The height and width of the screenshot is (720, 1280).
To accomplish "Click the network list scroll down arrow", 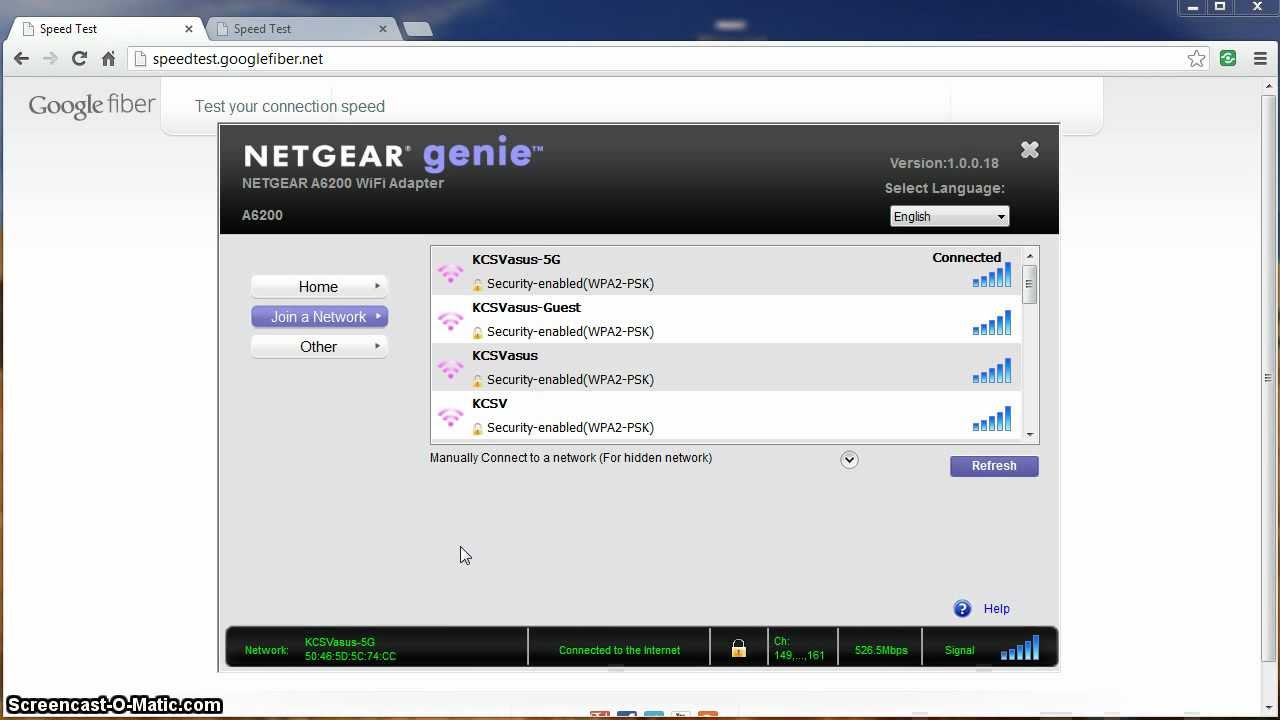I will (1030, 434).
